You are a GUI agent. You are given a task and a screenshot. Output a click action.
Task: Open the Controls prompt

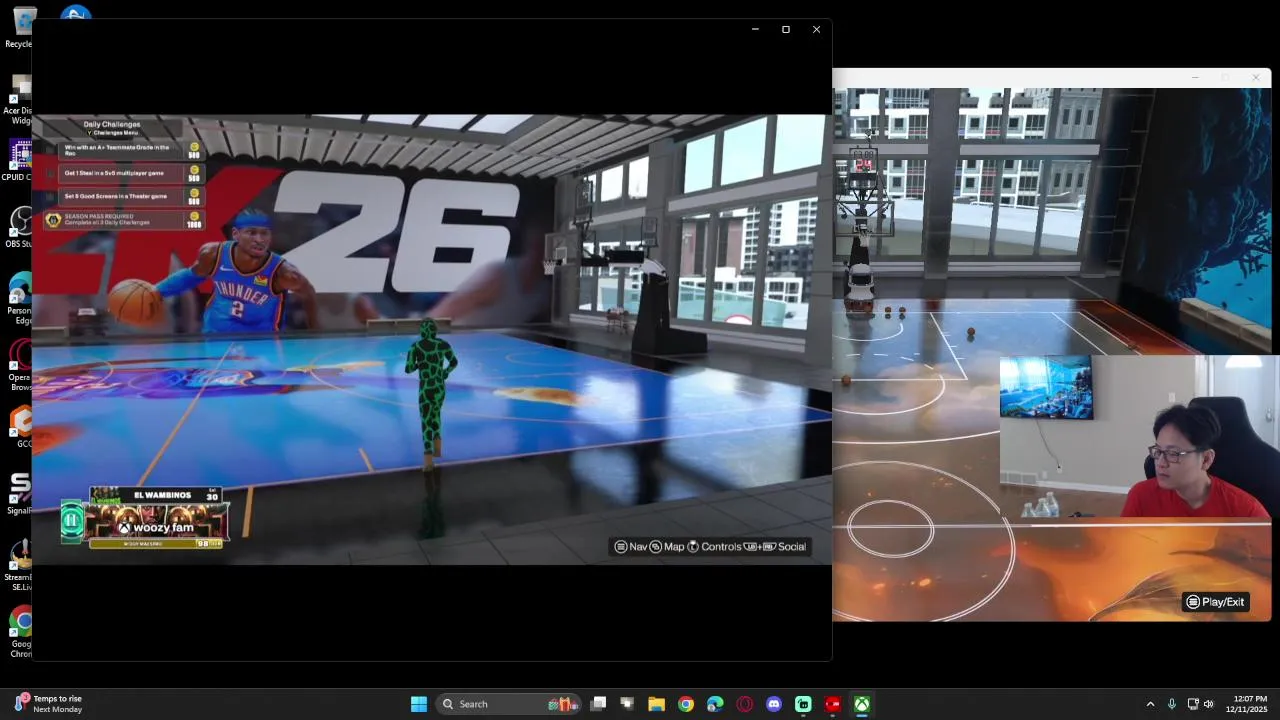pos(714,547)
